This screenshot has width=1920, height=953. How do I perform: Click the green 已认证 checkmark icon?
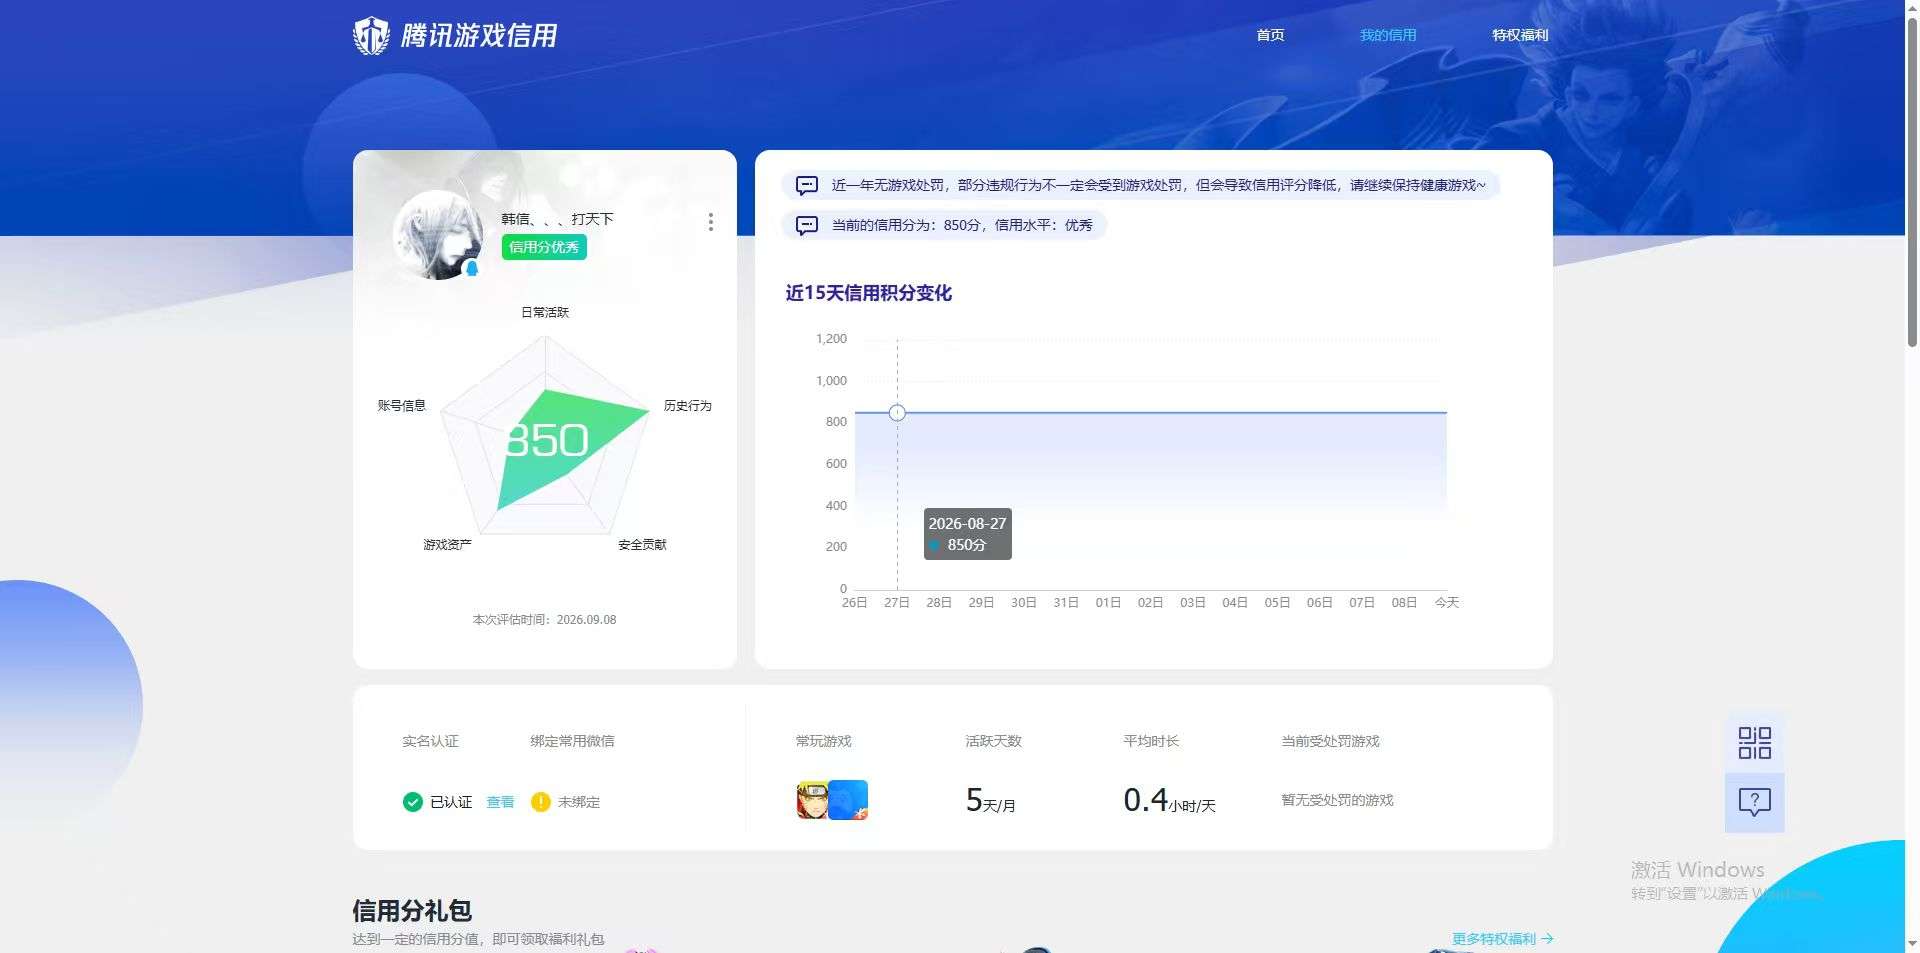point(412,802)
